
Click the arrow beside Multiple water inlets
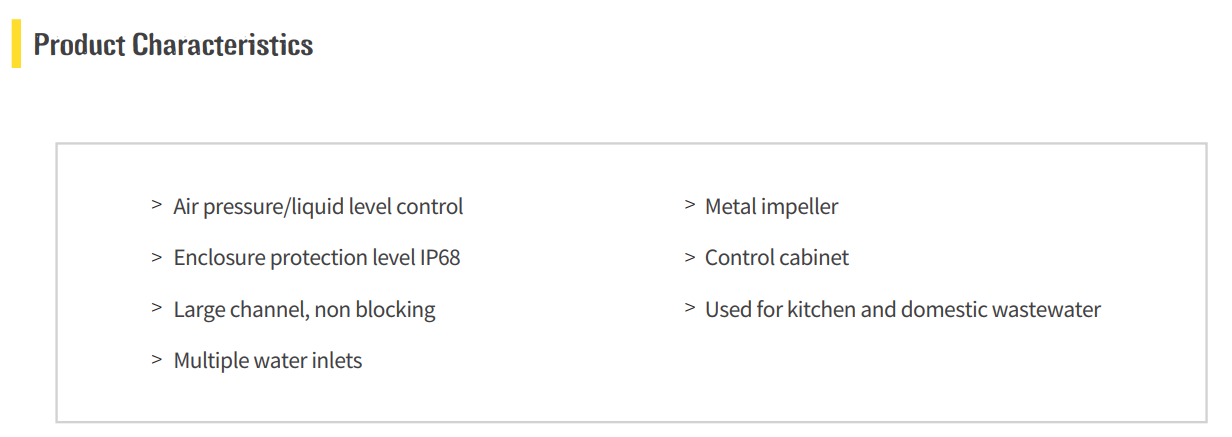coord(157,359)
